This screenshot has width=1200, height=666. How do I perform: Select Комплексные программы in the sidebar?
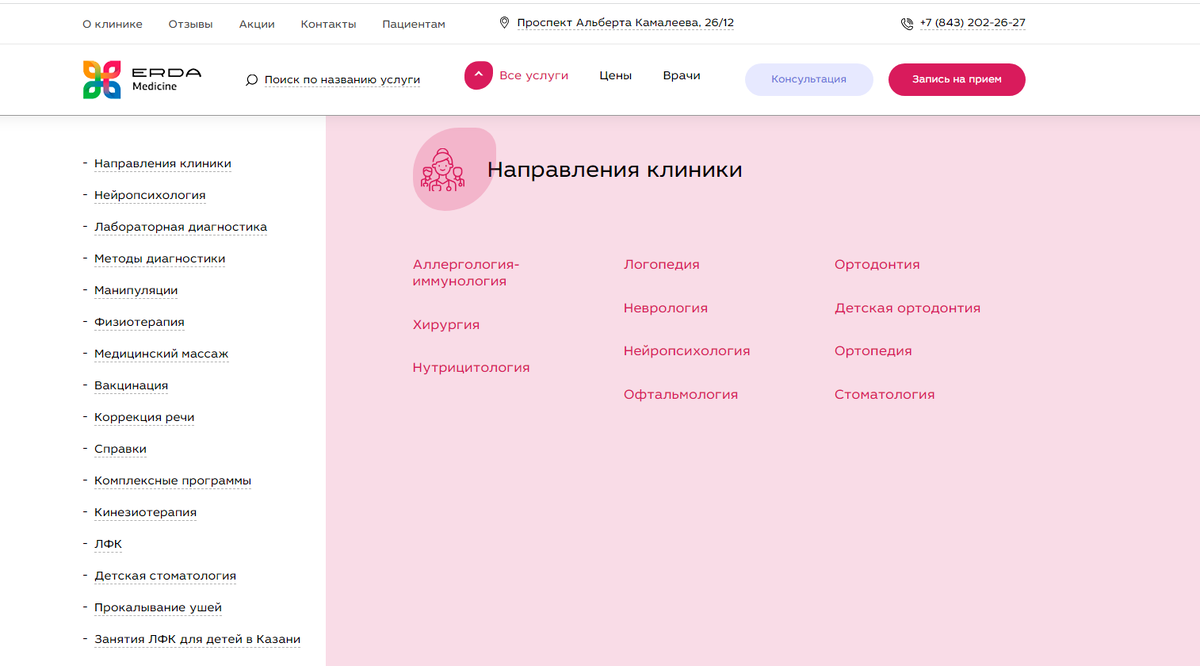[173, 481]
